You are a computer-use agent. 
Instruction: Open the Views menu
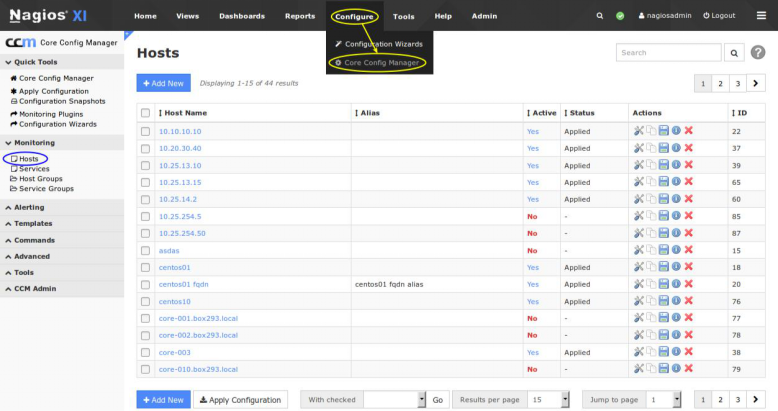[188, 16]
